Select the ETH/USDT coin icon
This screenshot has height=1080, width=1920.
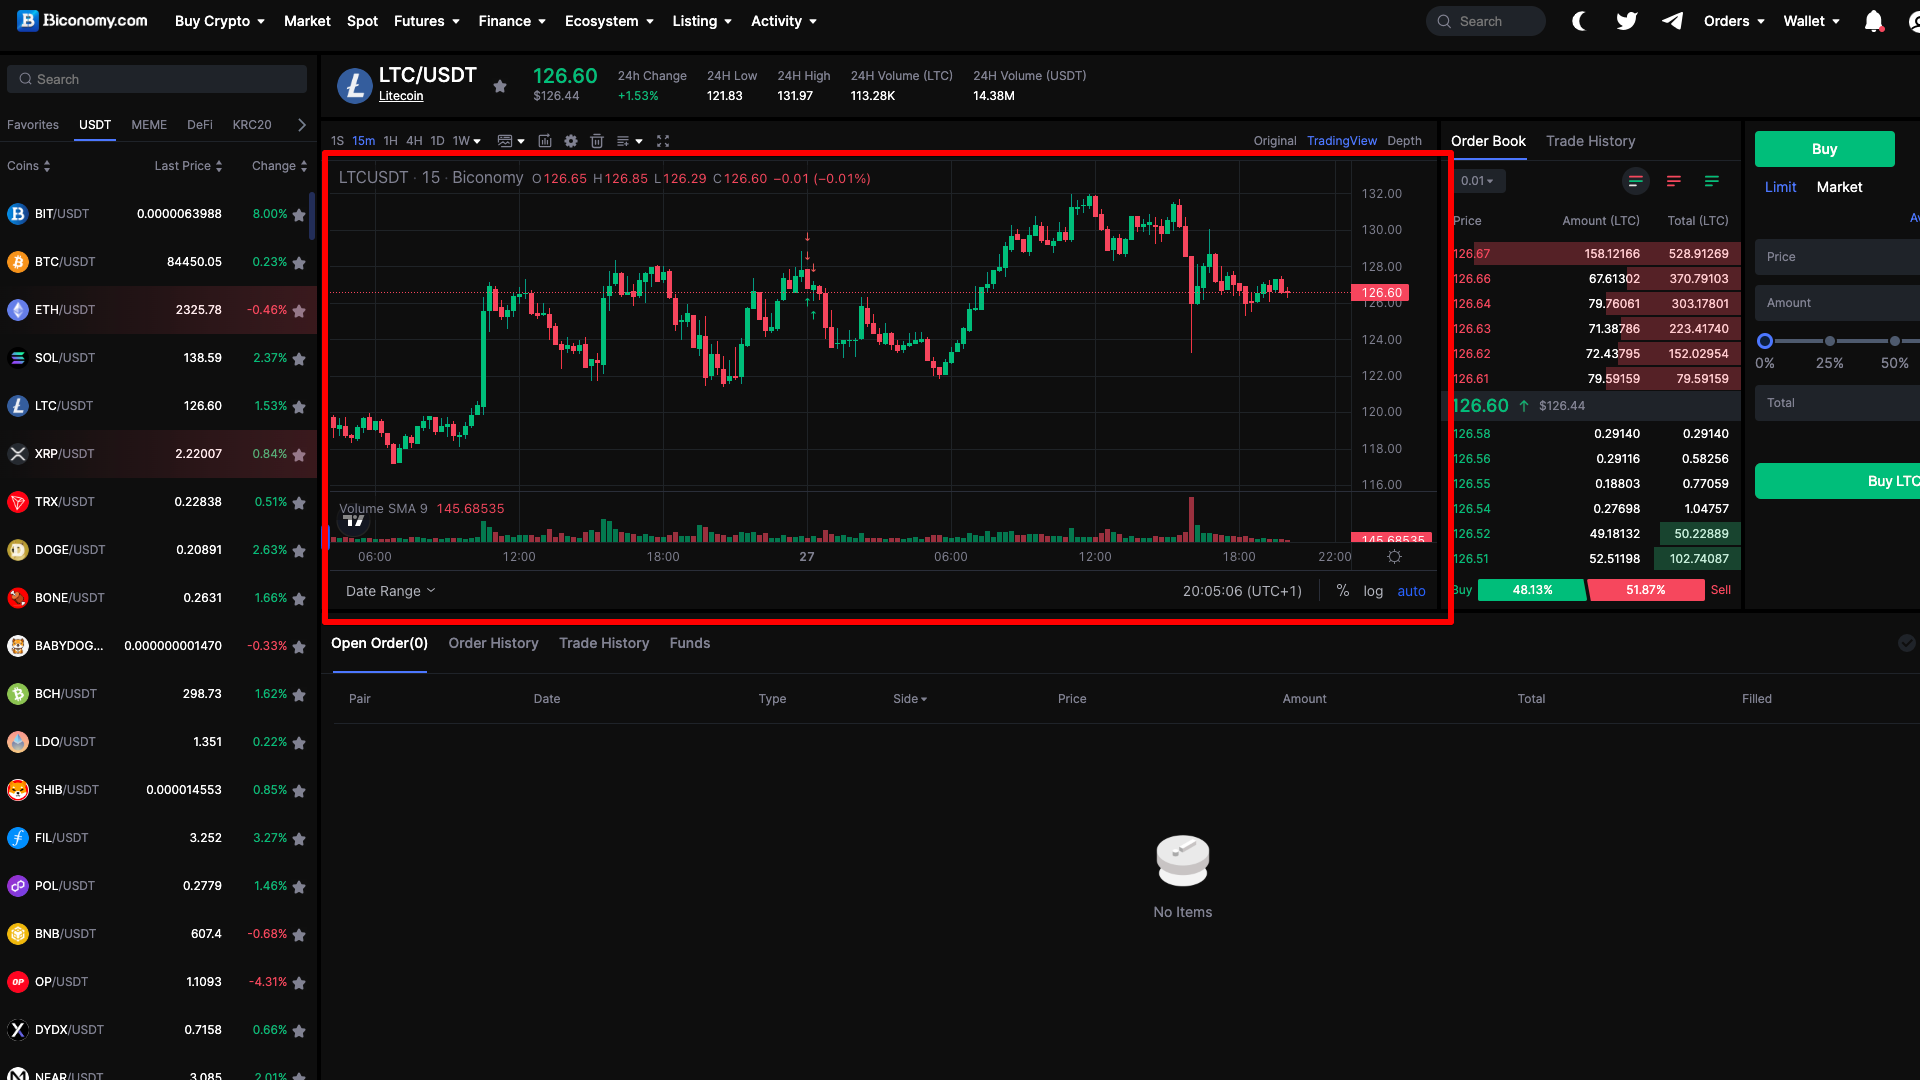(18, 310)
